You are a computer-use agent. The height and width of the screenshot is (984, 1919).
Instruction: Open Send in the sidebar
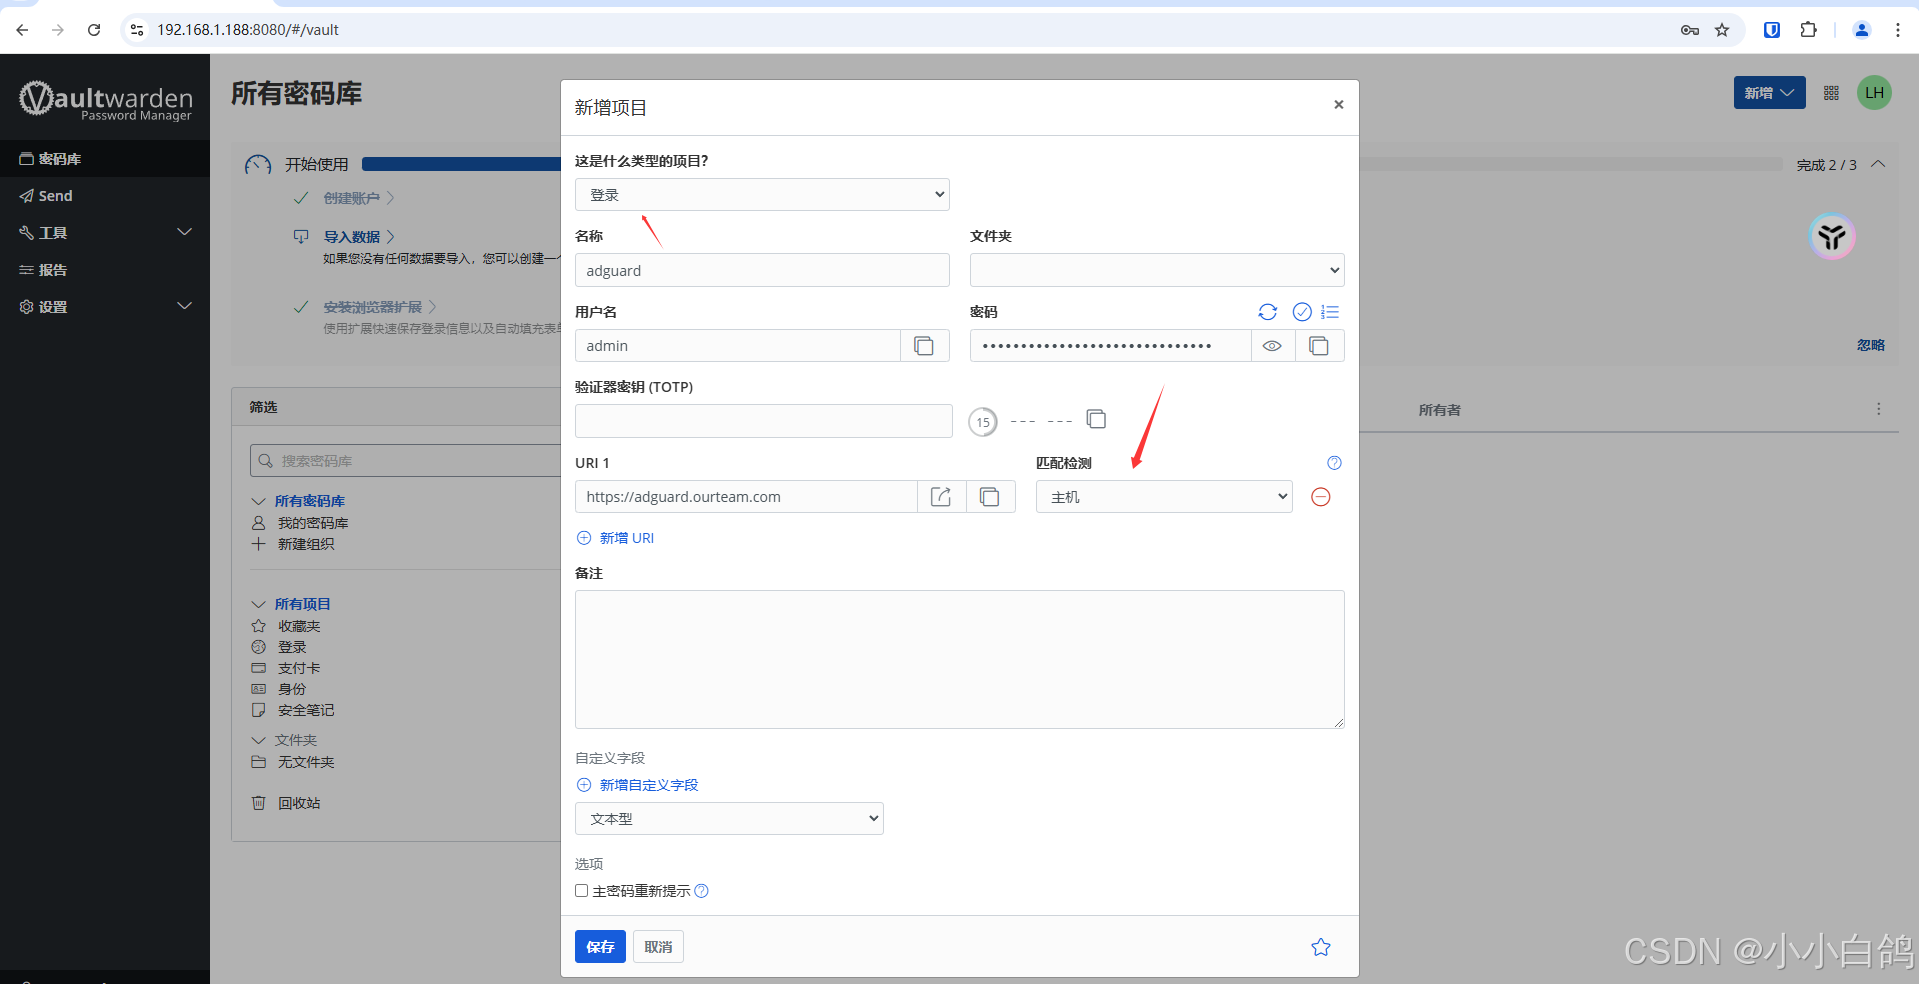pyautogui.click(x=55, y=196)
